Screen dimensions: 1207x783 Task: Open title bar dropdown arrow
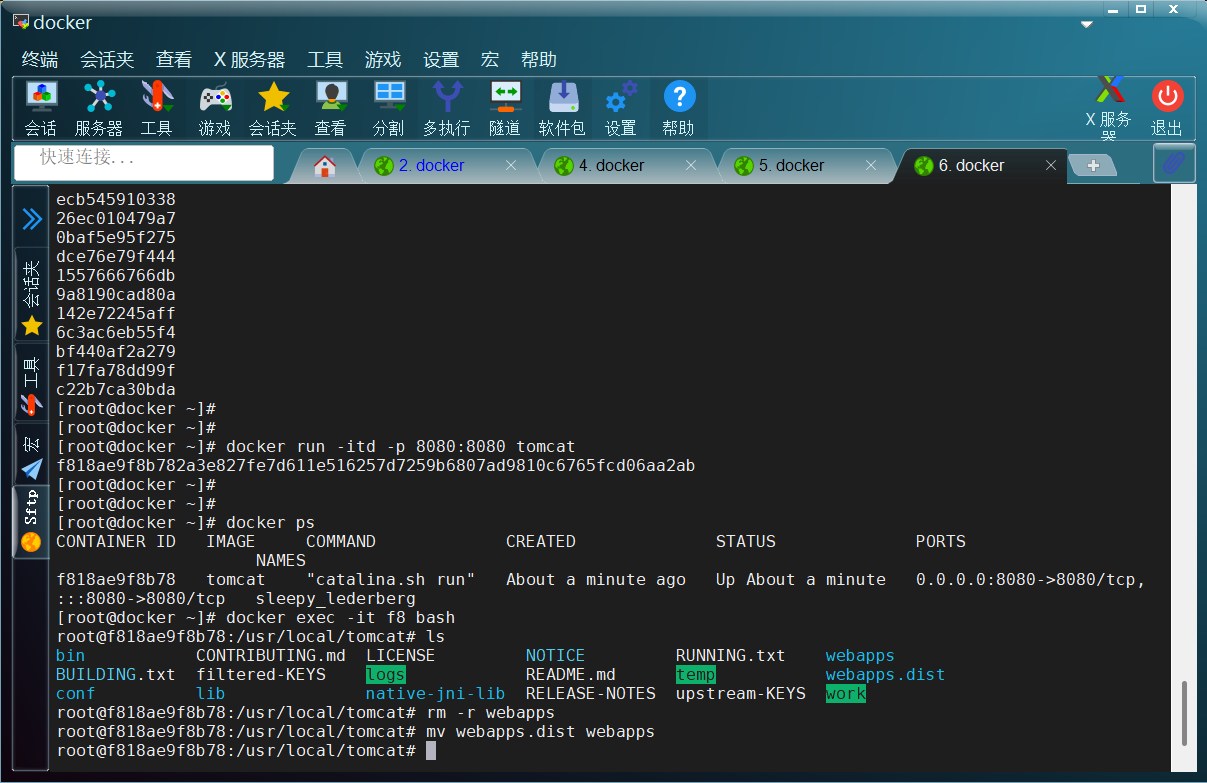click(x=1087, y=25)
